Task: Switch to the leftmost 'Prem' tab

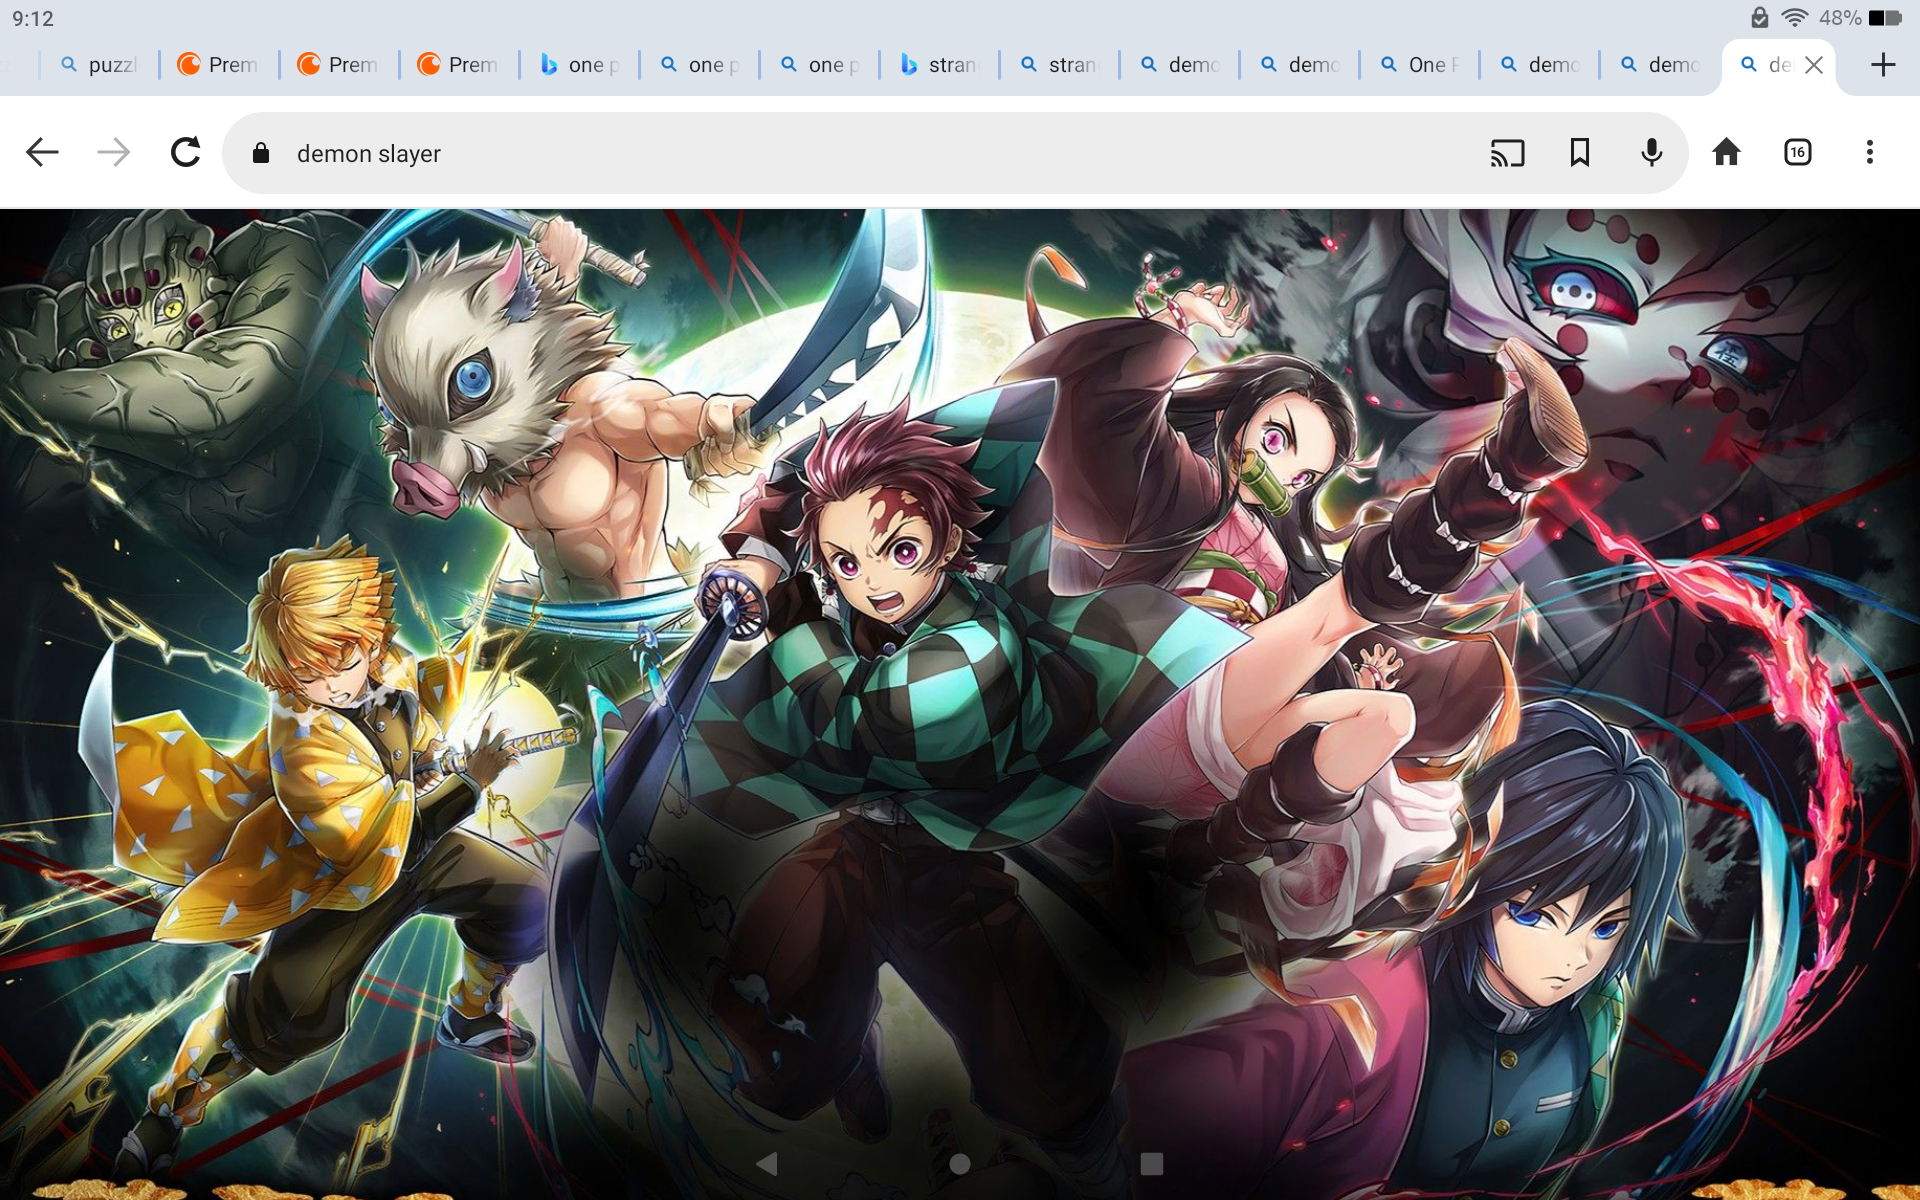Action: (x=220, y=65)
